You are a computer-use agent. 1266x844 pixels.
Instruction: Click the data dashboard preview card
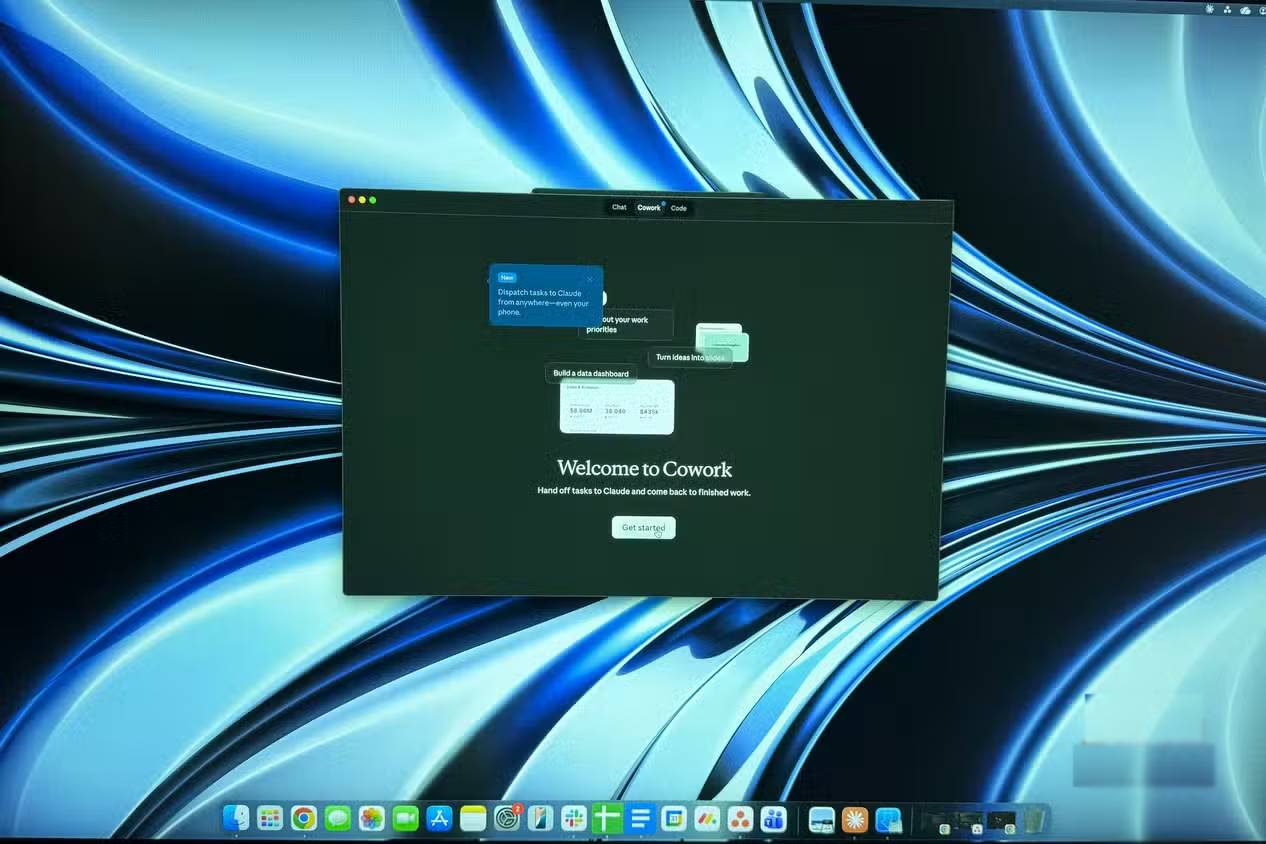click(616, 407)
